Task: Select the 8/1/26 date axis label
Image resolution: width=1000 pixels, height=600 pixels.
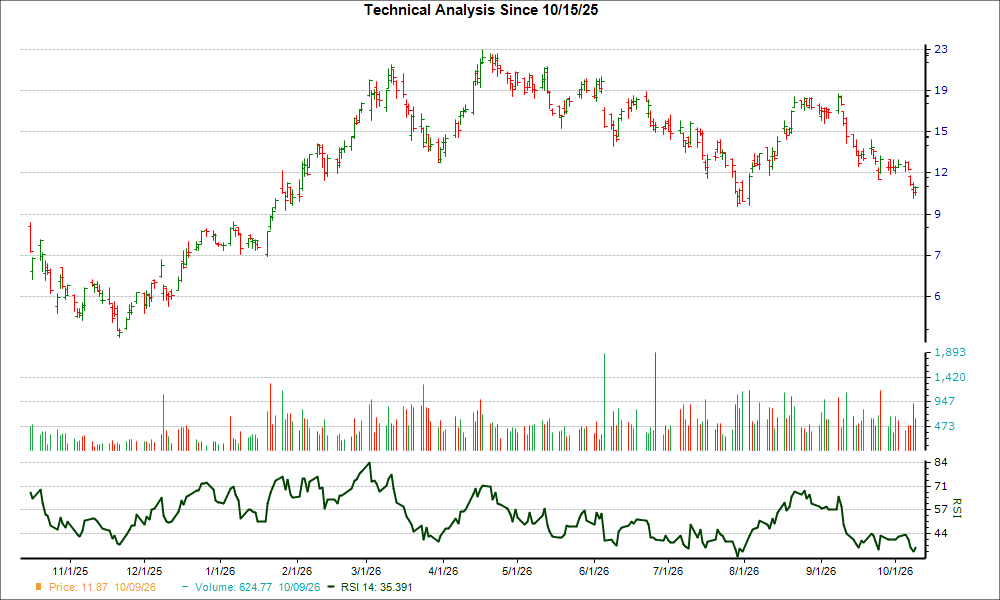Action: click(x=744, y=571)
